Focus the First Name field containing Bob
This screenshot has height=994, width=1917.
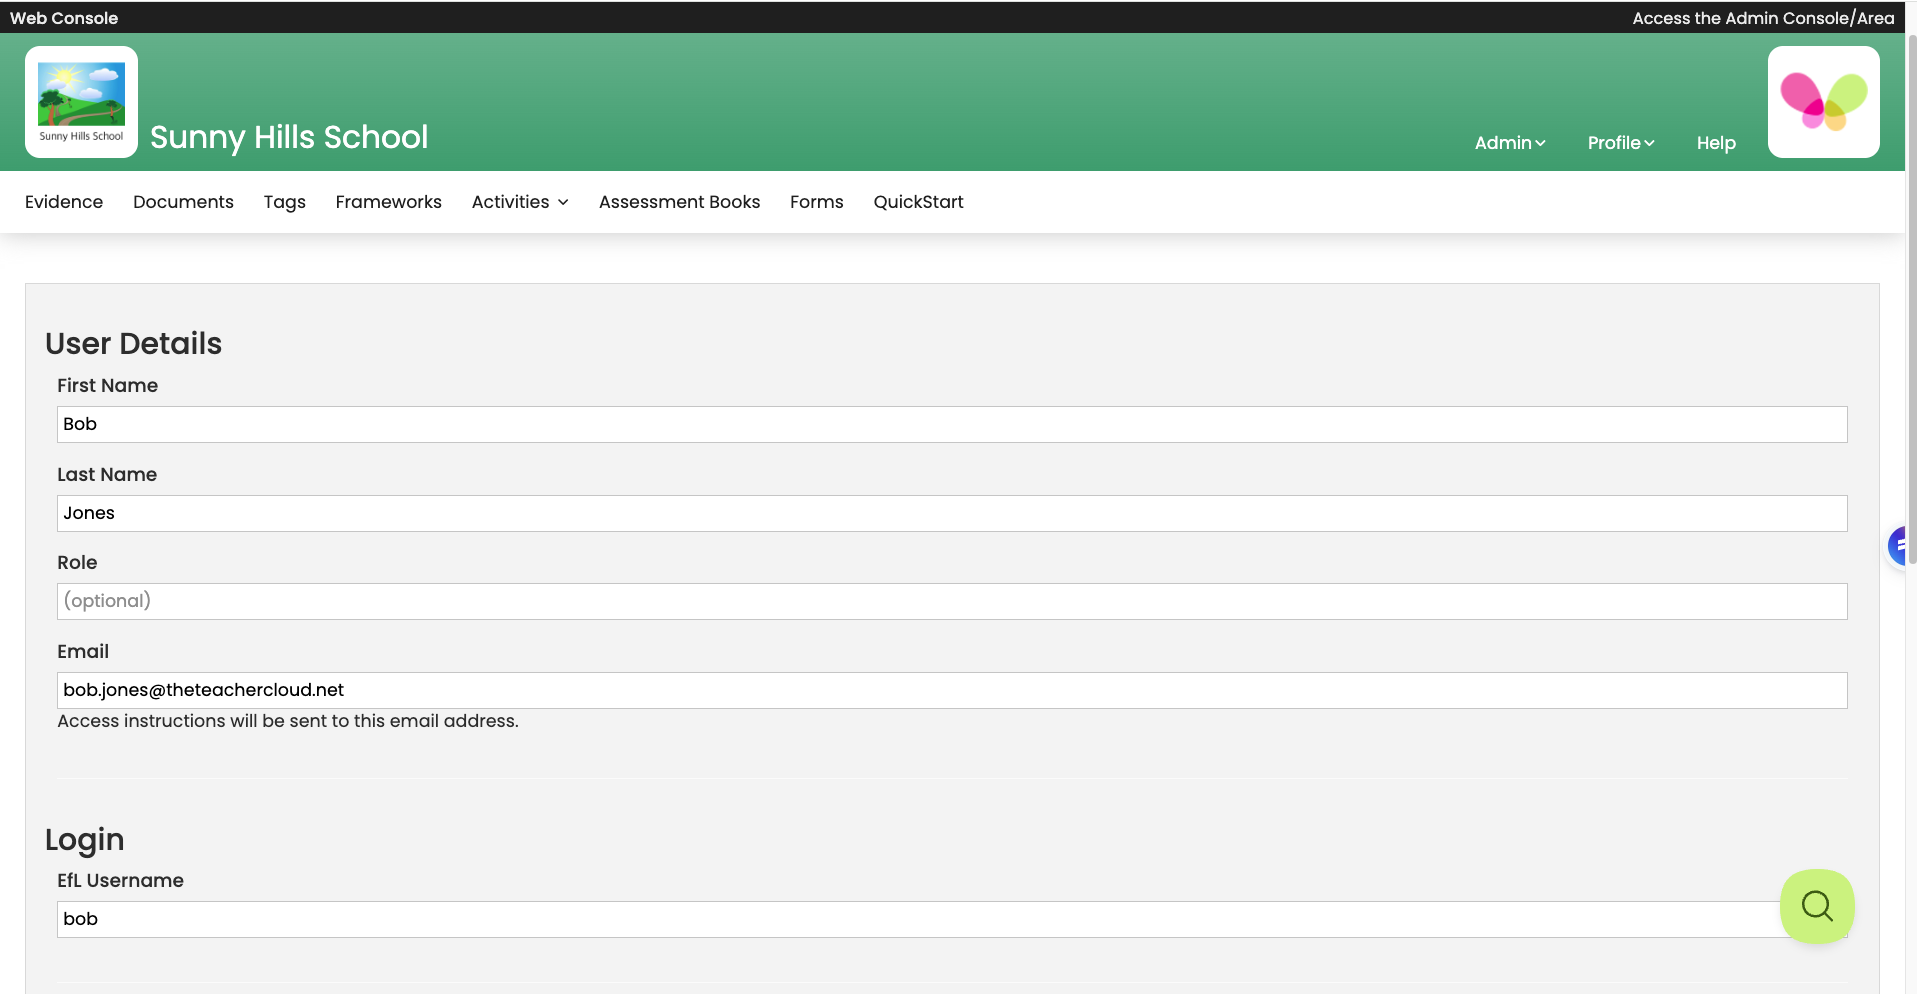click(x=952, y=424)
